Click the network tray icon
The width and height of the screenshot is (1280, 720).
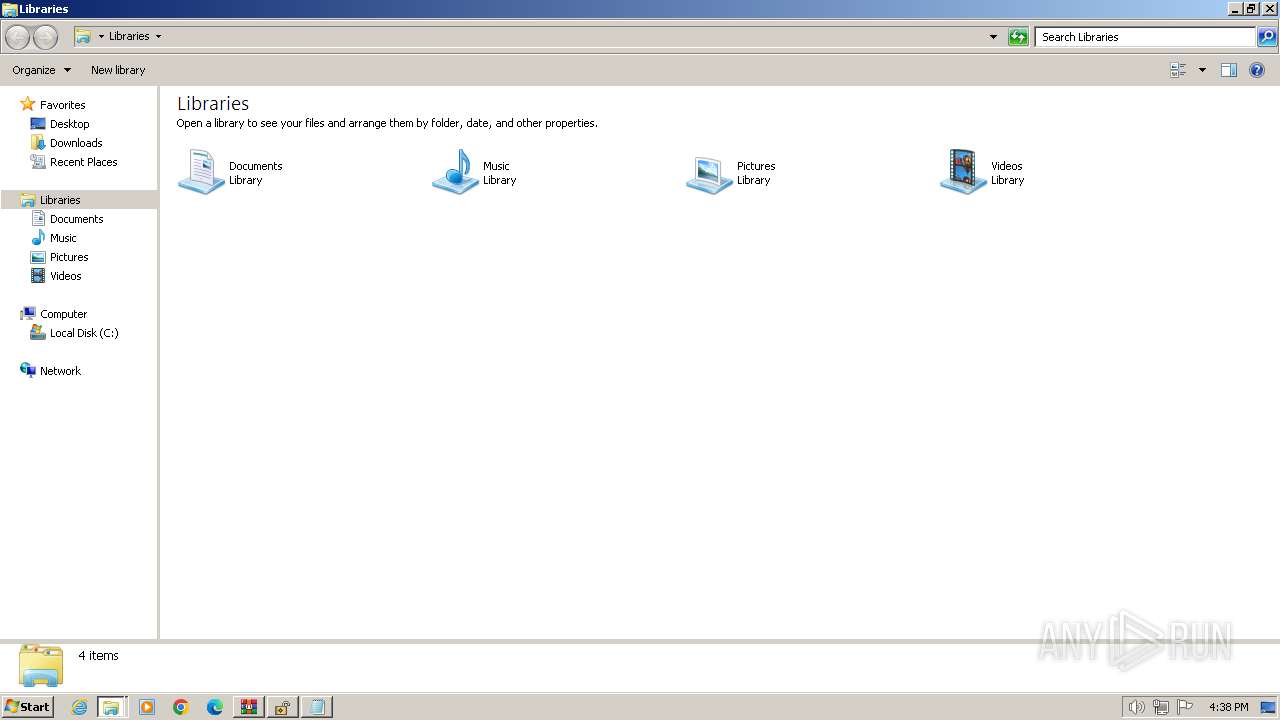pyautogui.click(x=1161, y=707)
